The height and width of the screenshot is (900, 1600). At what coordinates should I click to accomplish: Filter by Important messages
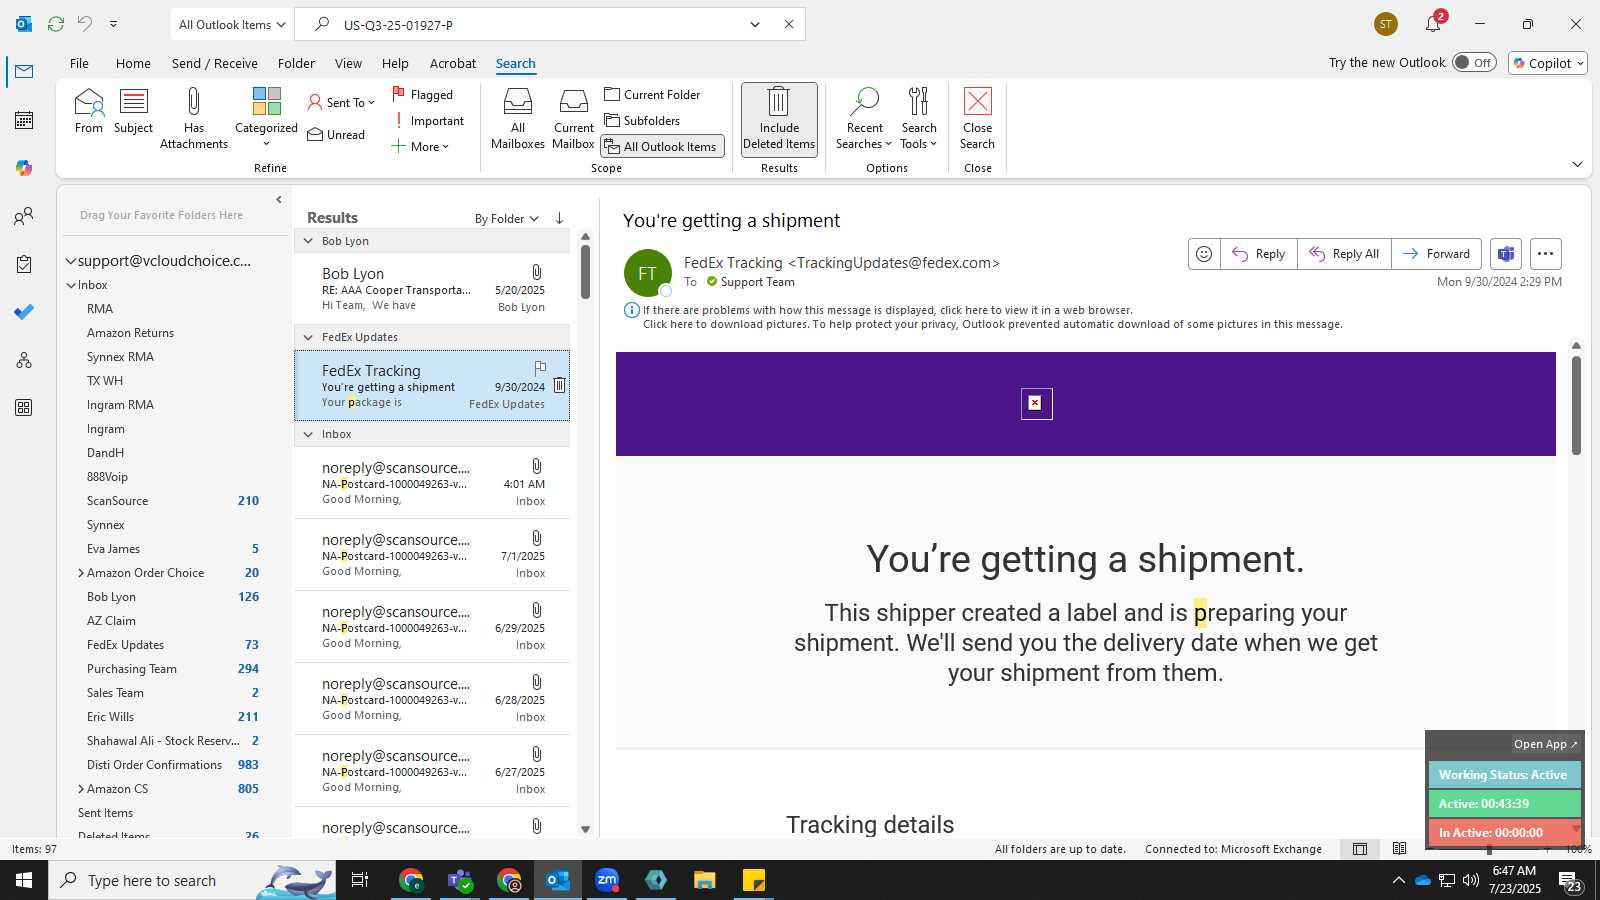428,121
